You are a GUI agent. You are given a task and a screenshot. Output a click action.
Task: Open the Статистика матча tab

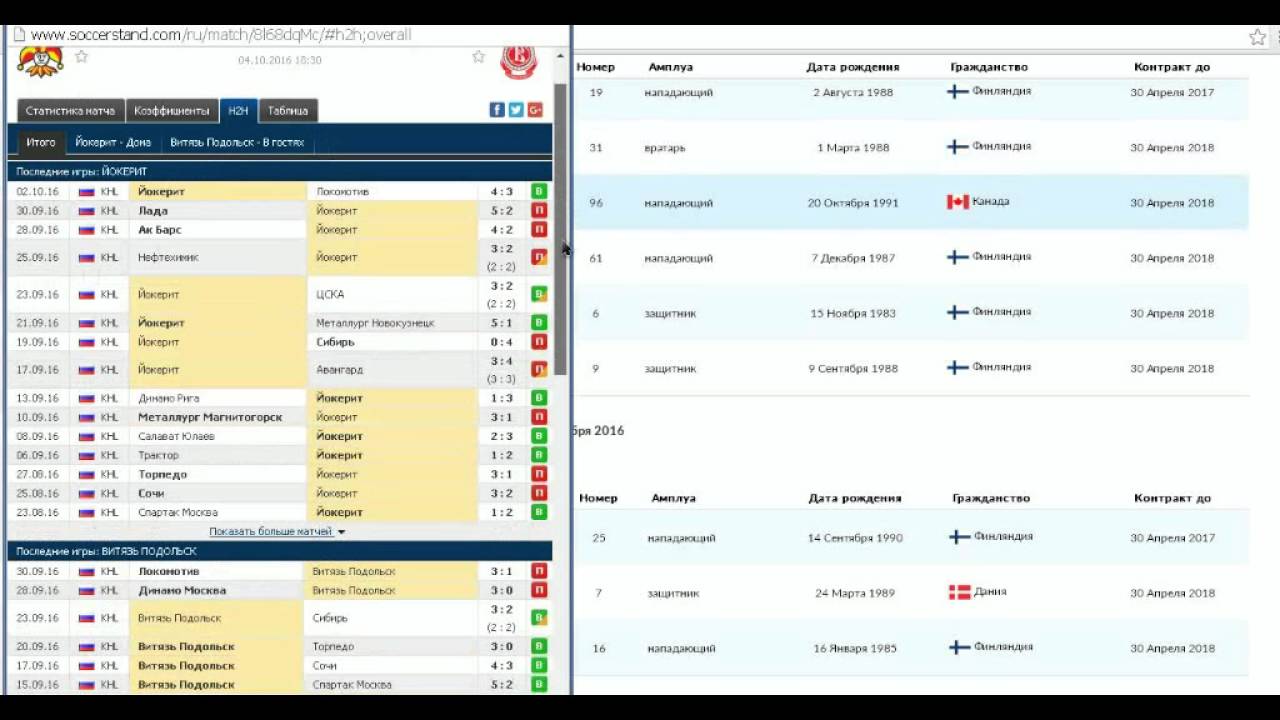(70, 110)
